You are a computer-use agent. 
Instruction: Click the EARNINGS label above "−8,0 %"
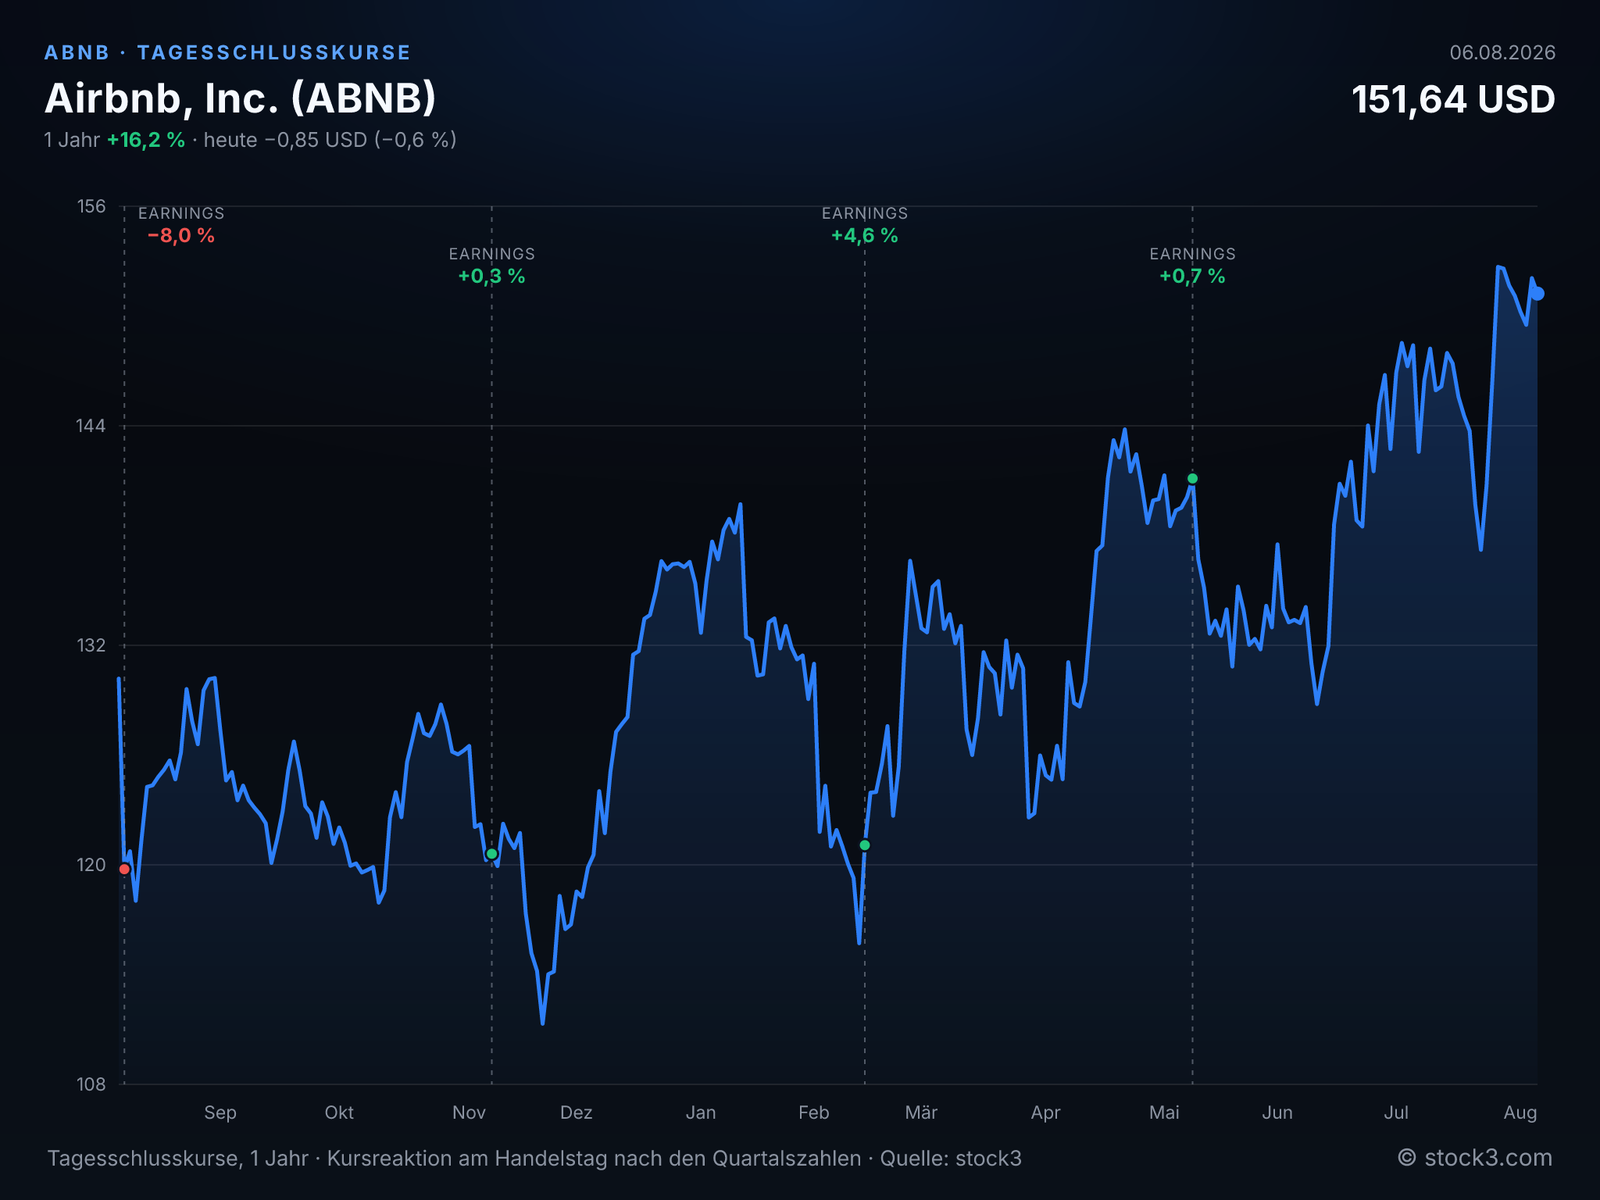[181, 213]
